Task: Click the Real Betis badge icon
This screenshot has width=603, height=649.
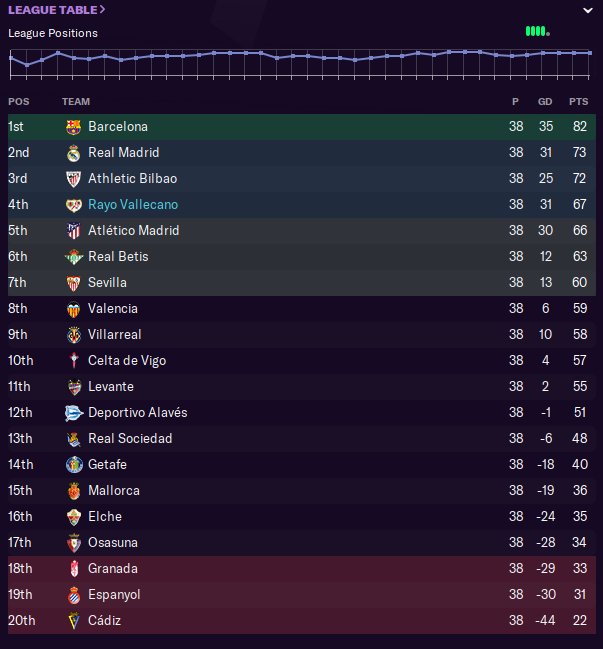Action: point(73,257)
